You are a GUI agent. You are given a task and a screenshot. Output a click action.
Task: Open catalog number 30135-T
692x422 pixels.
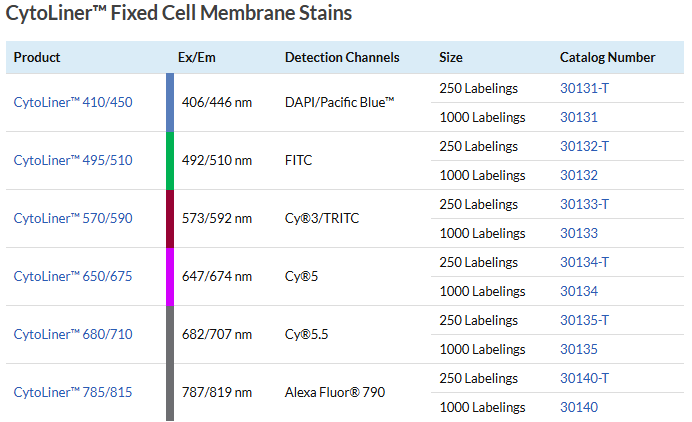pos(584,320)
